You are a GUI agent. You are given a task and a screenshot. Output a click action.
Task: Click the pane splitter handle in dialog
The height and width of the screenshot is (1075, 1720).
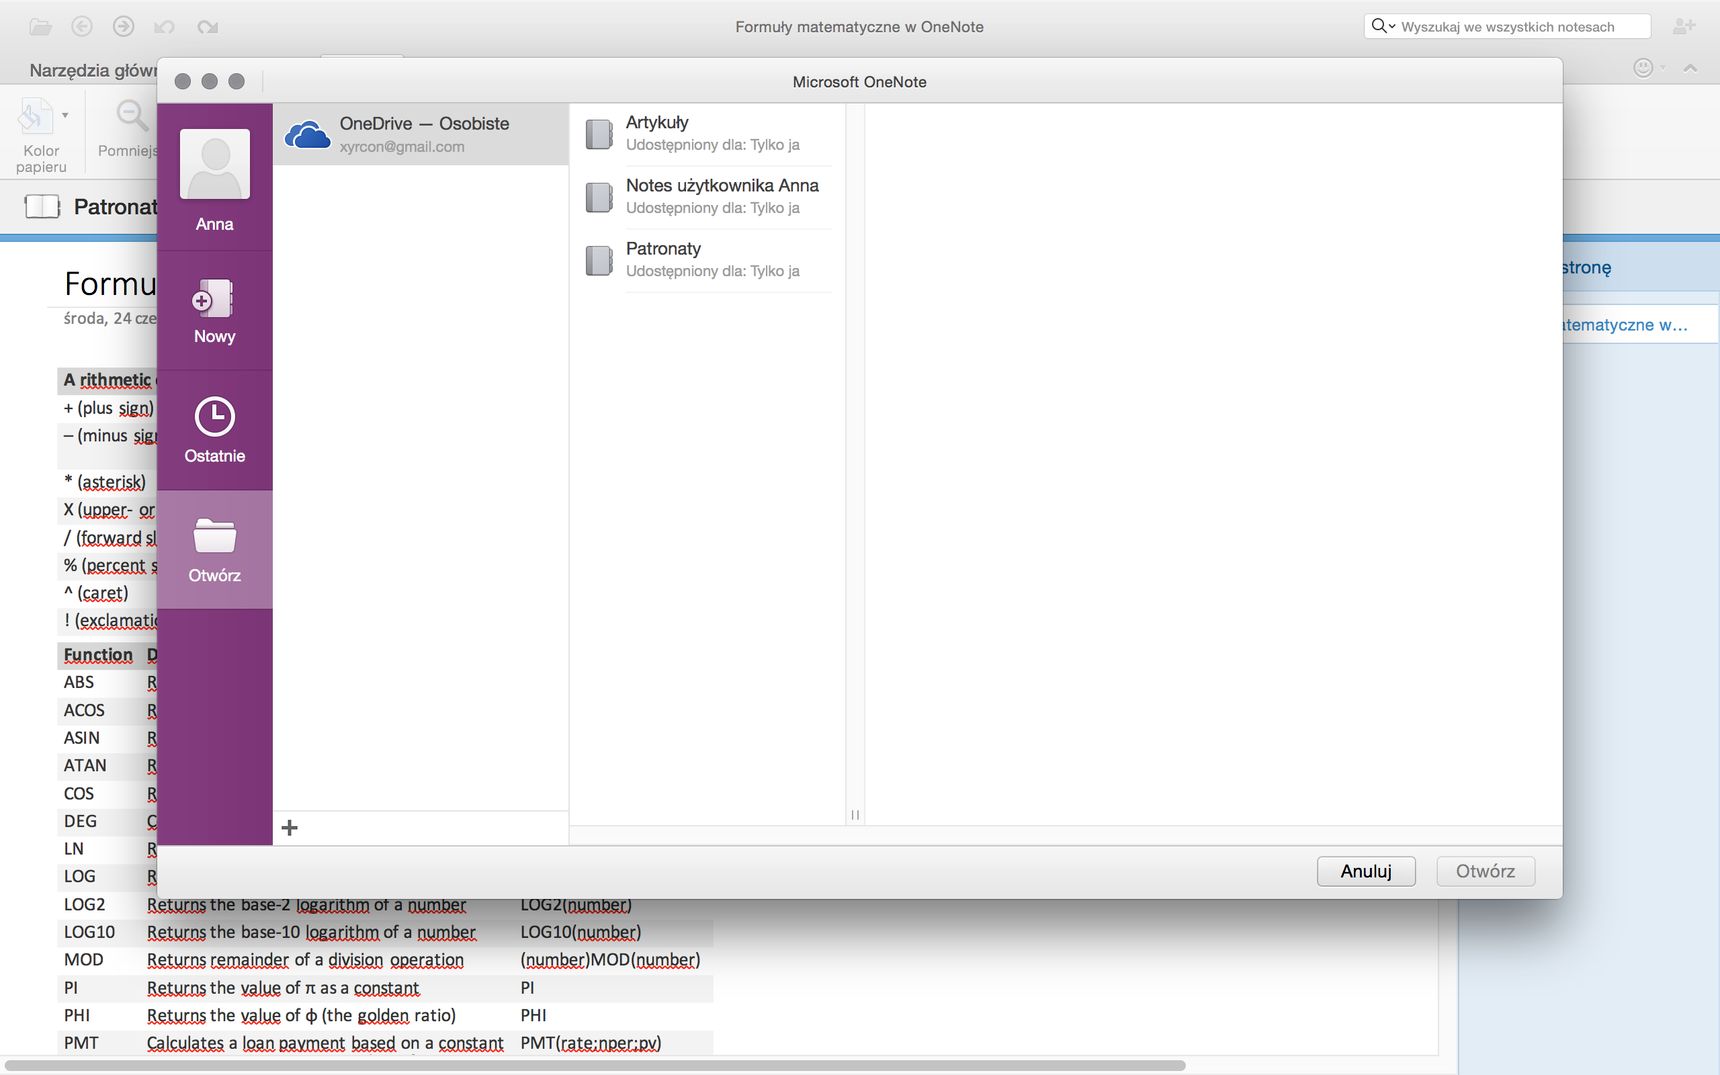click(x=855, y=815)
